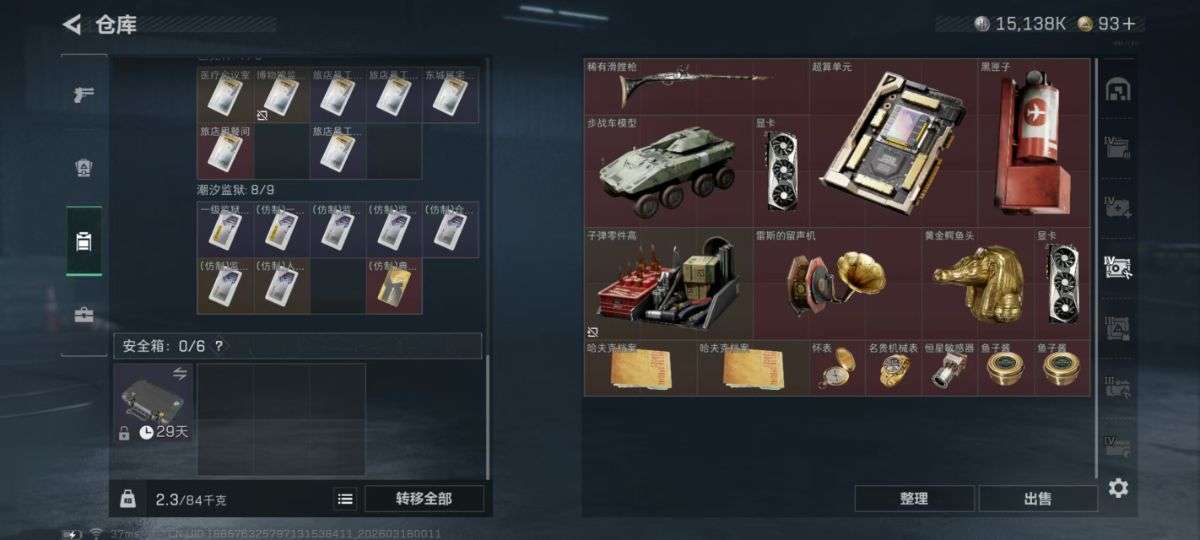The width and height of the screenshot is (1200, 540).
Task: Click 转移全部 transfer all button
Action: pos(424,499)
